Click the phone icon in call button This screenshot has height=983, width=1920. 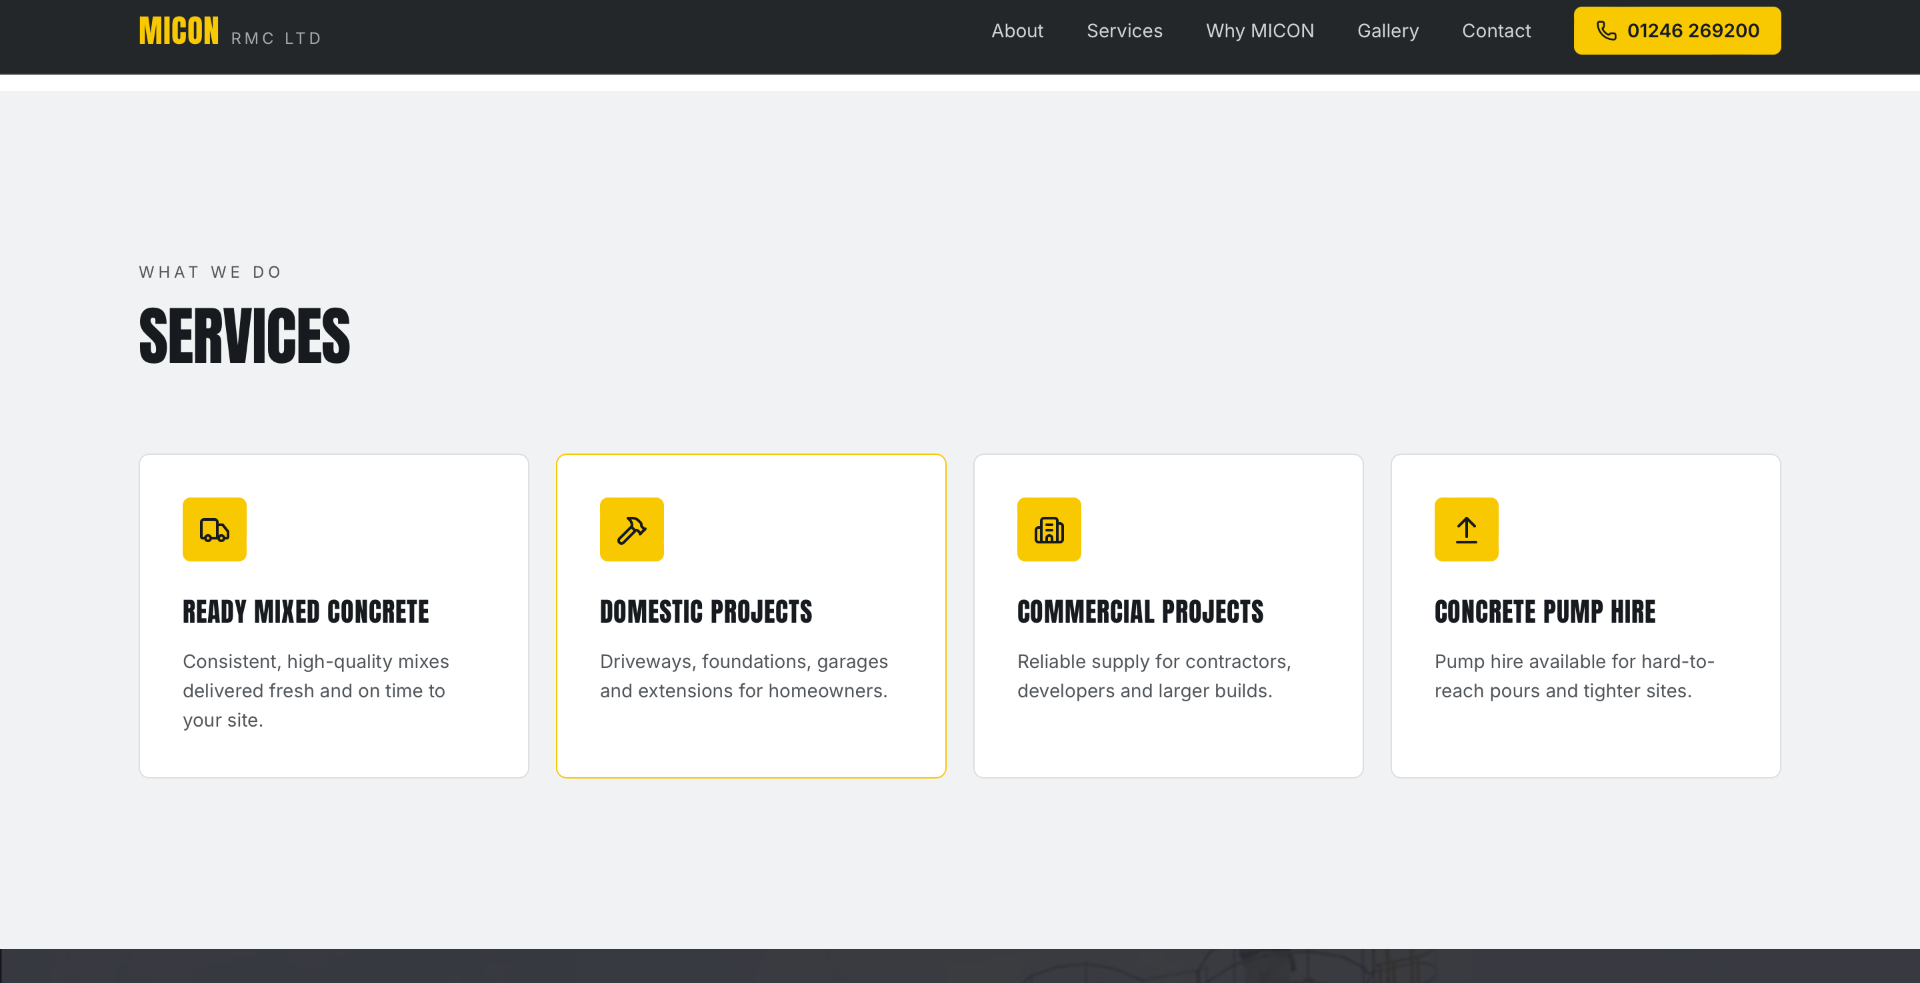pos(1606,31)
